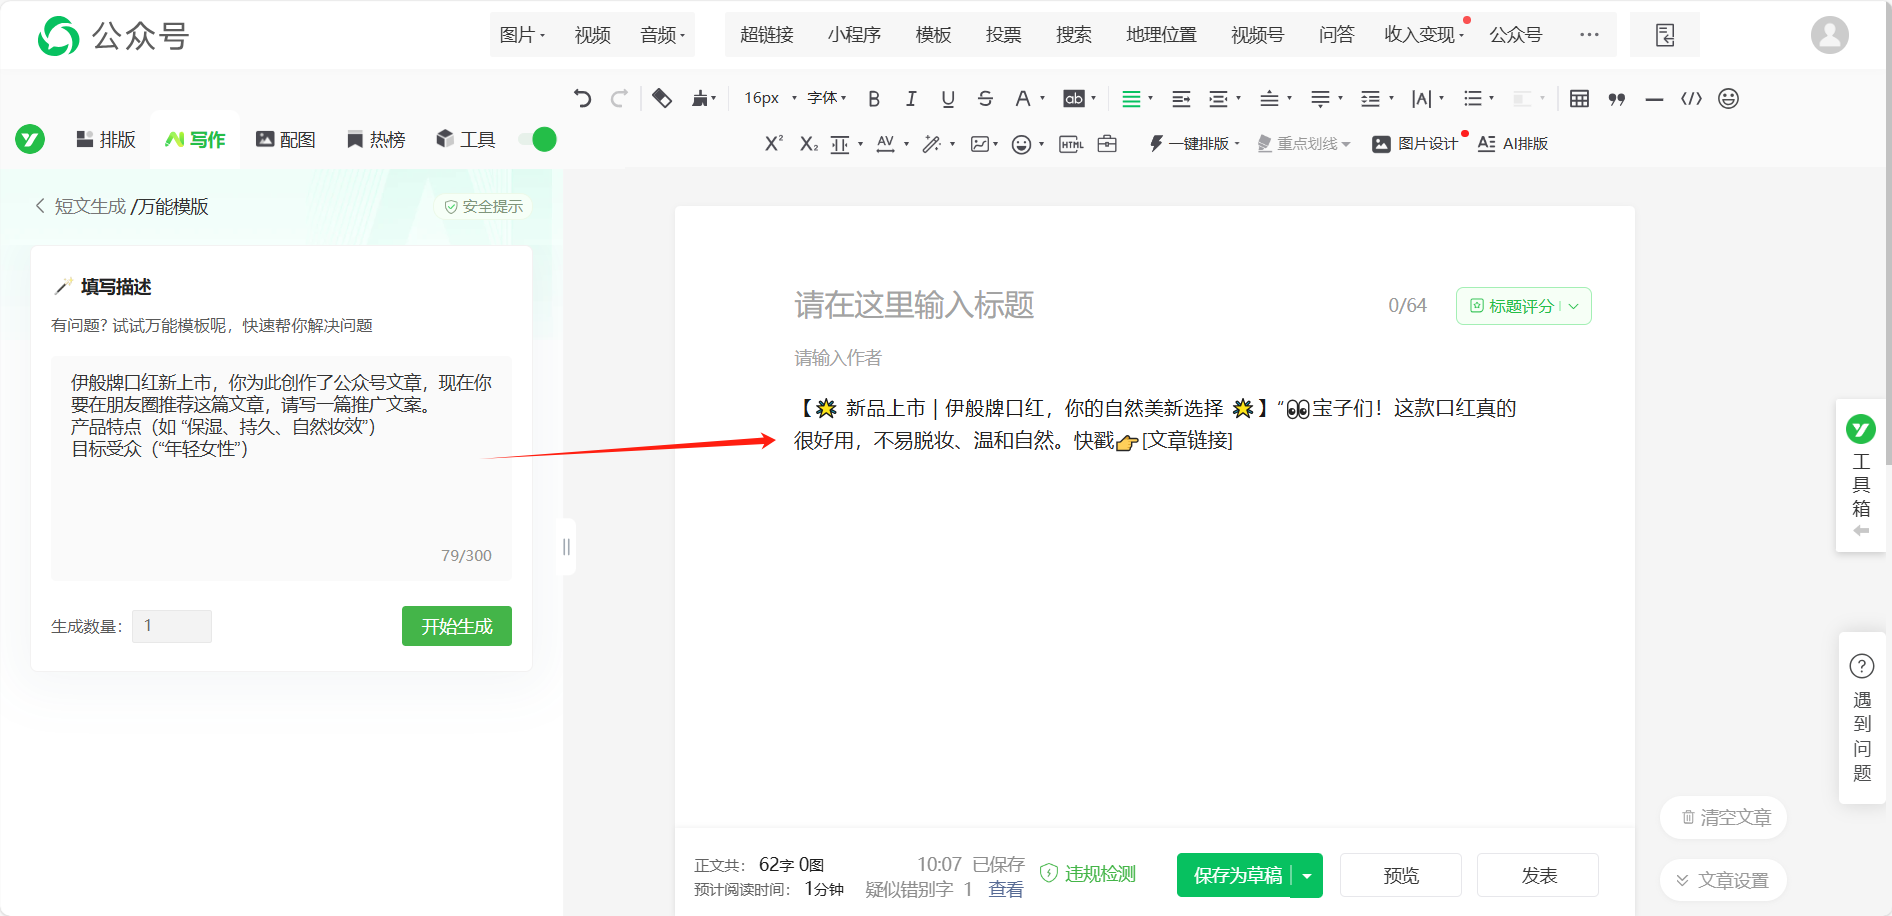Insert code block with brackets icon

(x=1691, y=98)
